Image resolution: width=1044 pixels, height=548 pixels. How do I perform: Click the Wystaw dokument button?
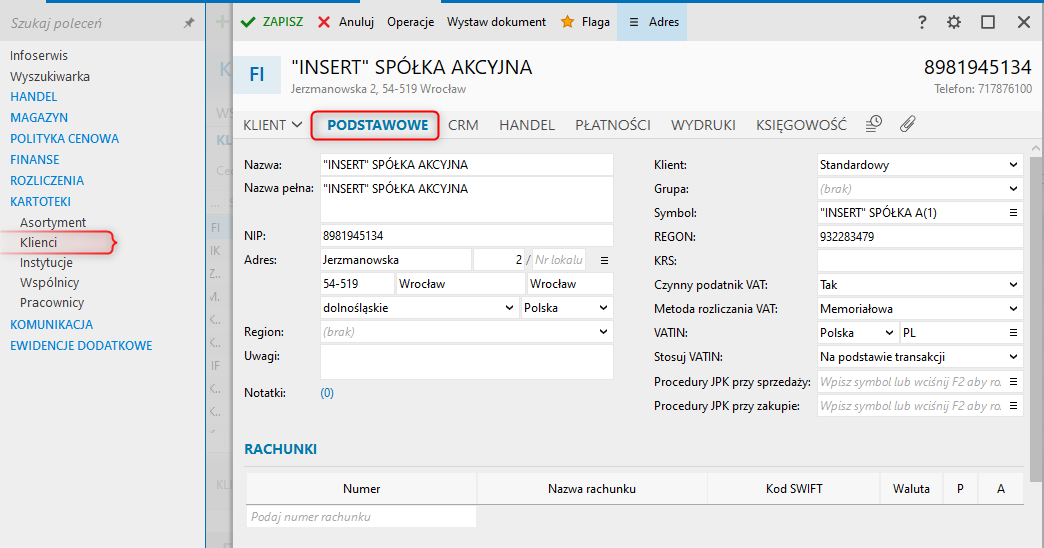(x=496, y=21)
